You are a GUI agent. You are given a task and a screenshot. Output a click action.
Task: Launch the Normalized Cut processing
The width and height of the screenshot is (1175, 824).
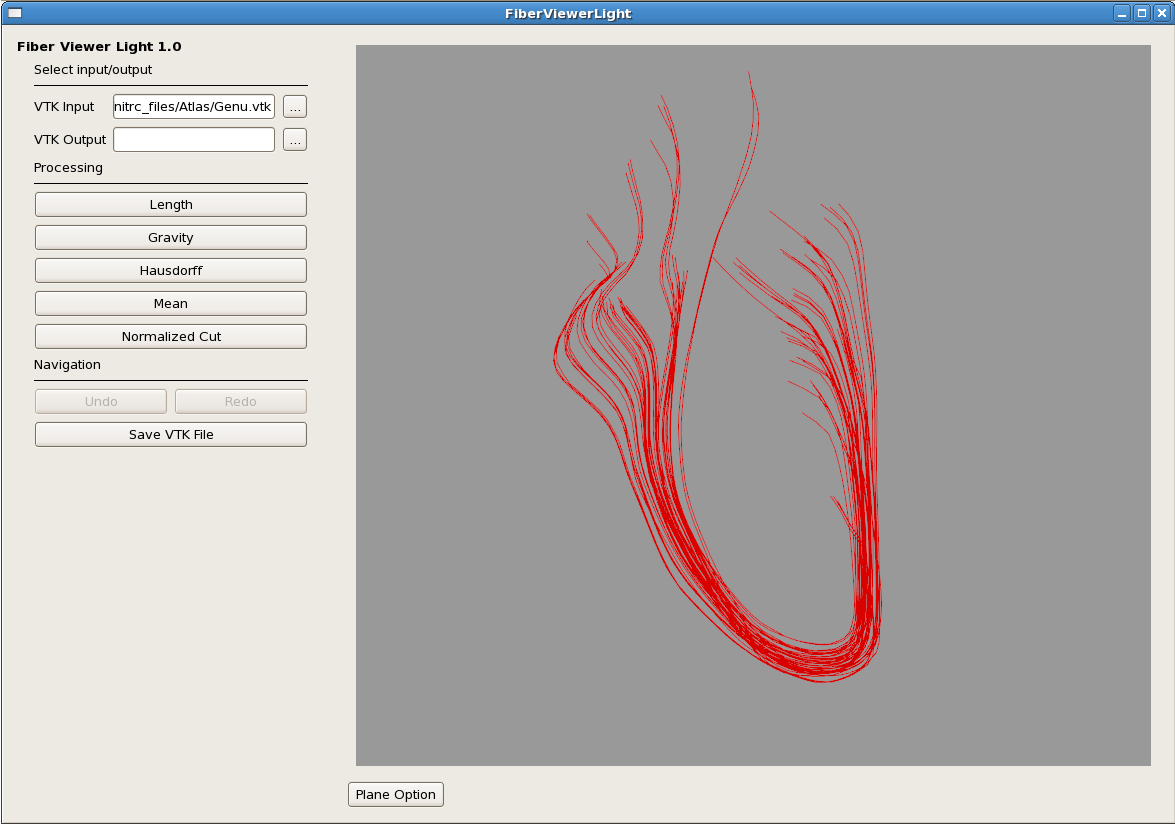point(171,336)
